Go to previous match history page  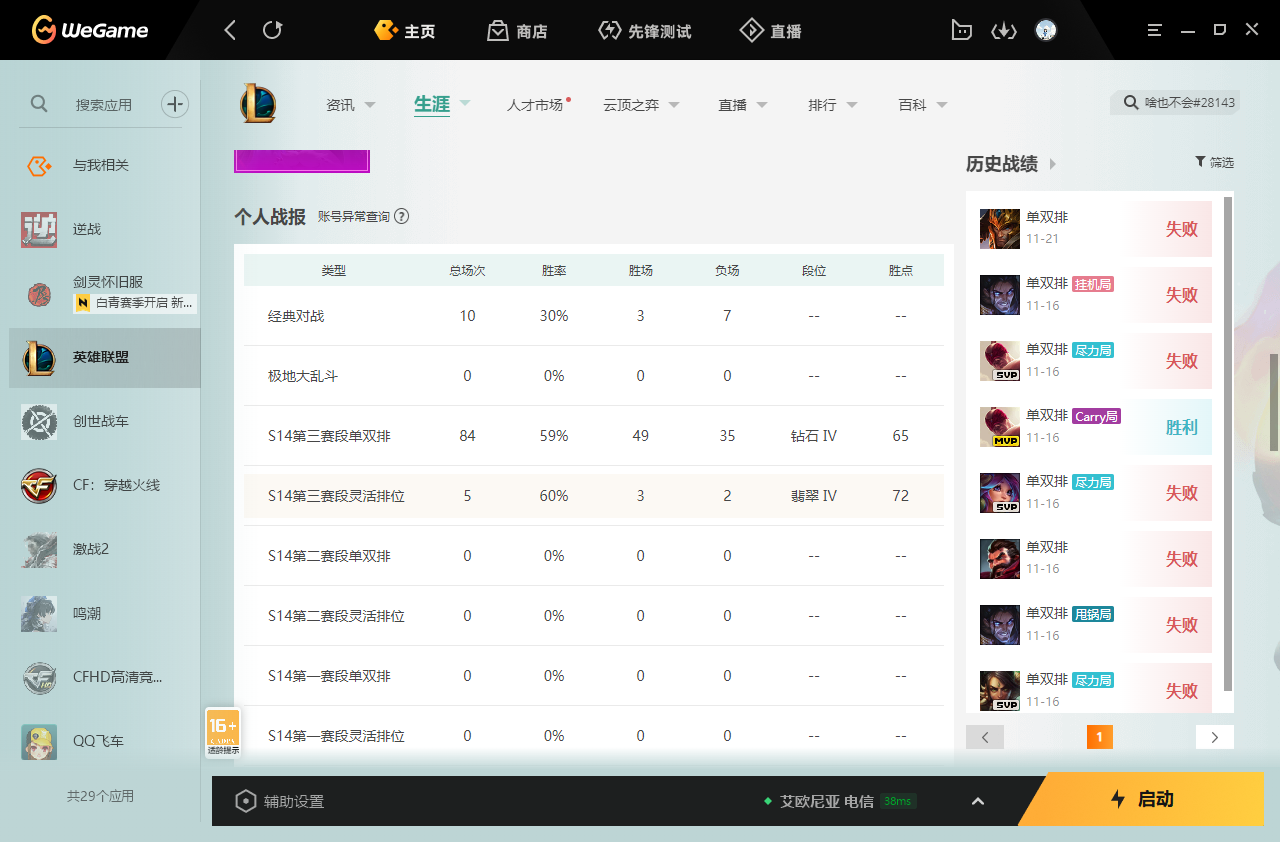coord(985,737)
